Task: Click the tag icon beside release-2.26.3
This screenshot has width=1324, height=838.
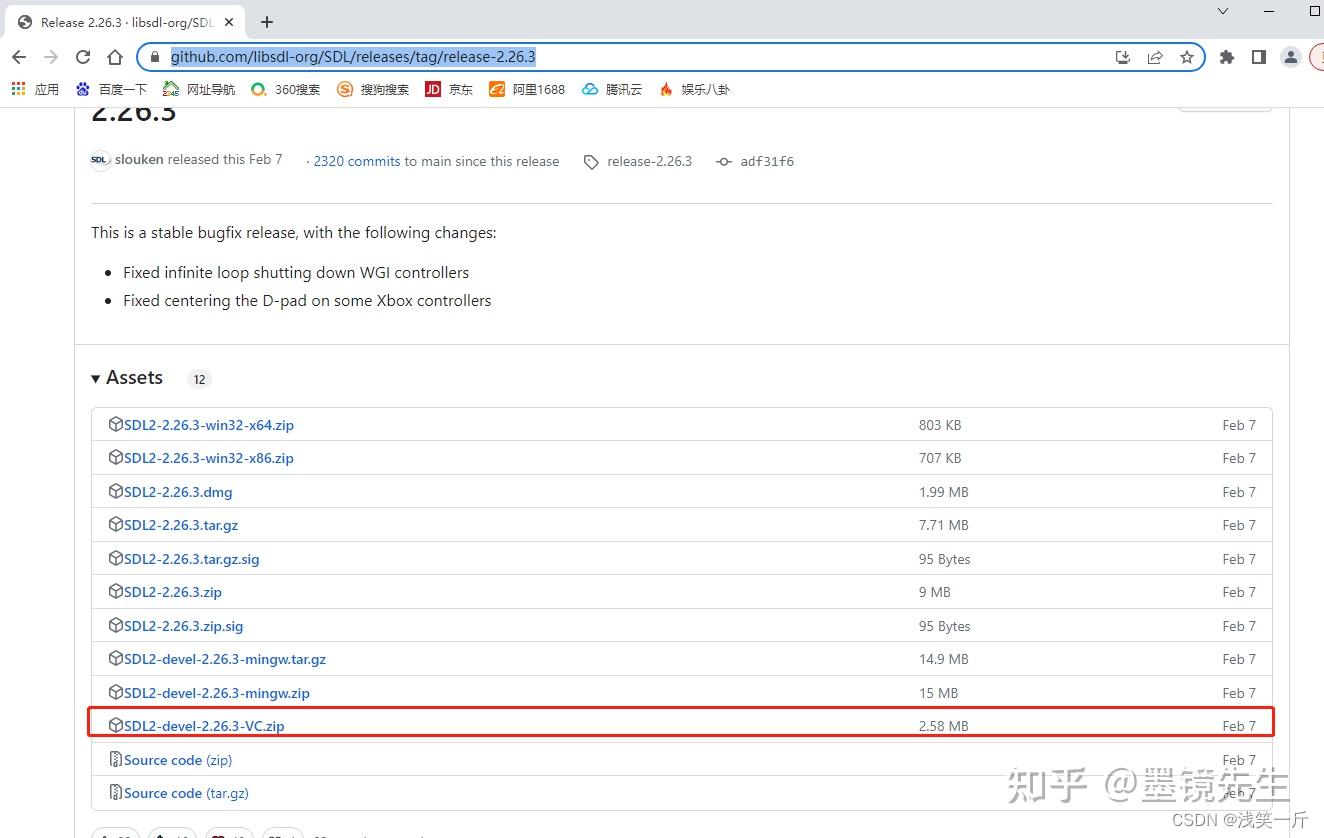Action: tap(591, 161)
